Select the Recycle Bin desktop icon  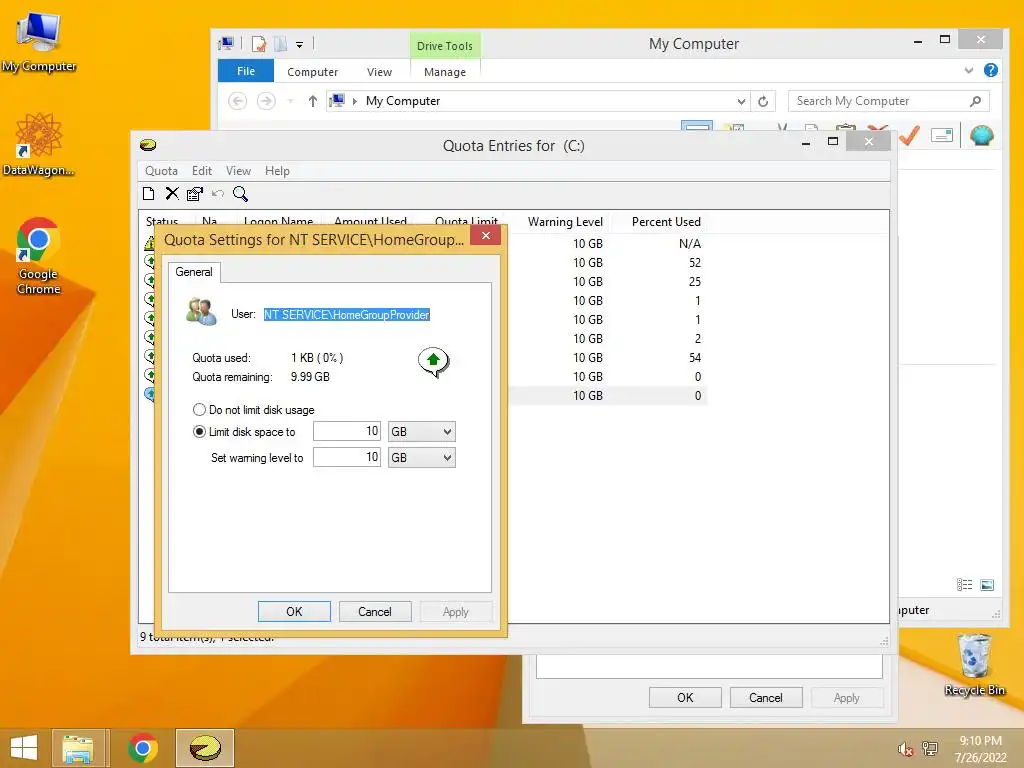click(974, 665)
